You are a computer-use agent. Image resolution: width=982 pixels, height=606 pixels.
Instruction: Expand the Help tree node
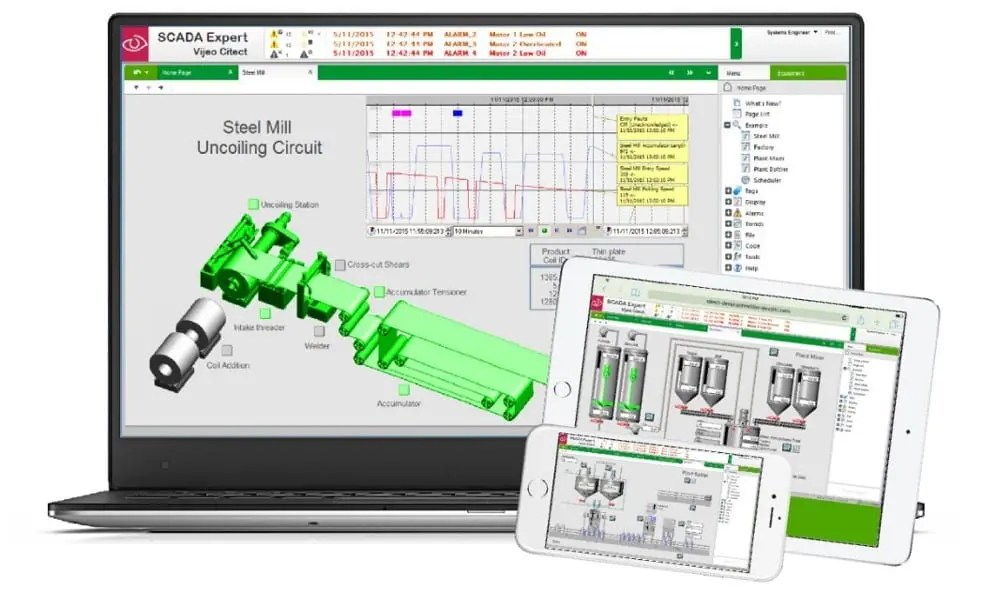tap(728, 267)
